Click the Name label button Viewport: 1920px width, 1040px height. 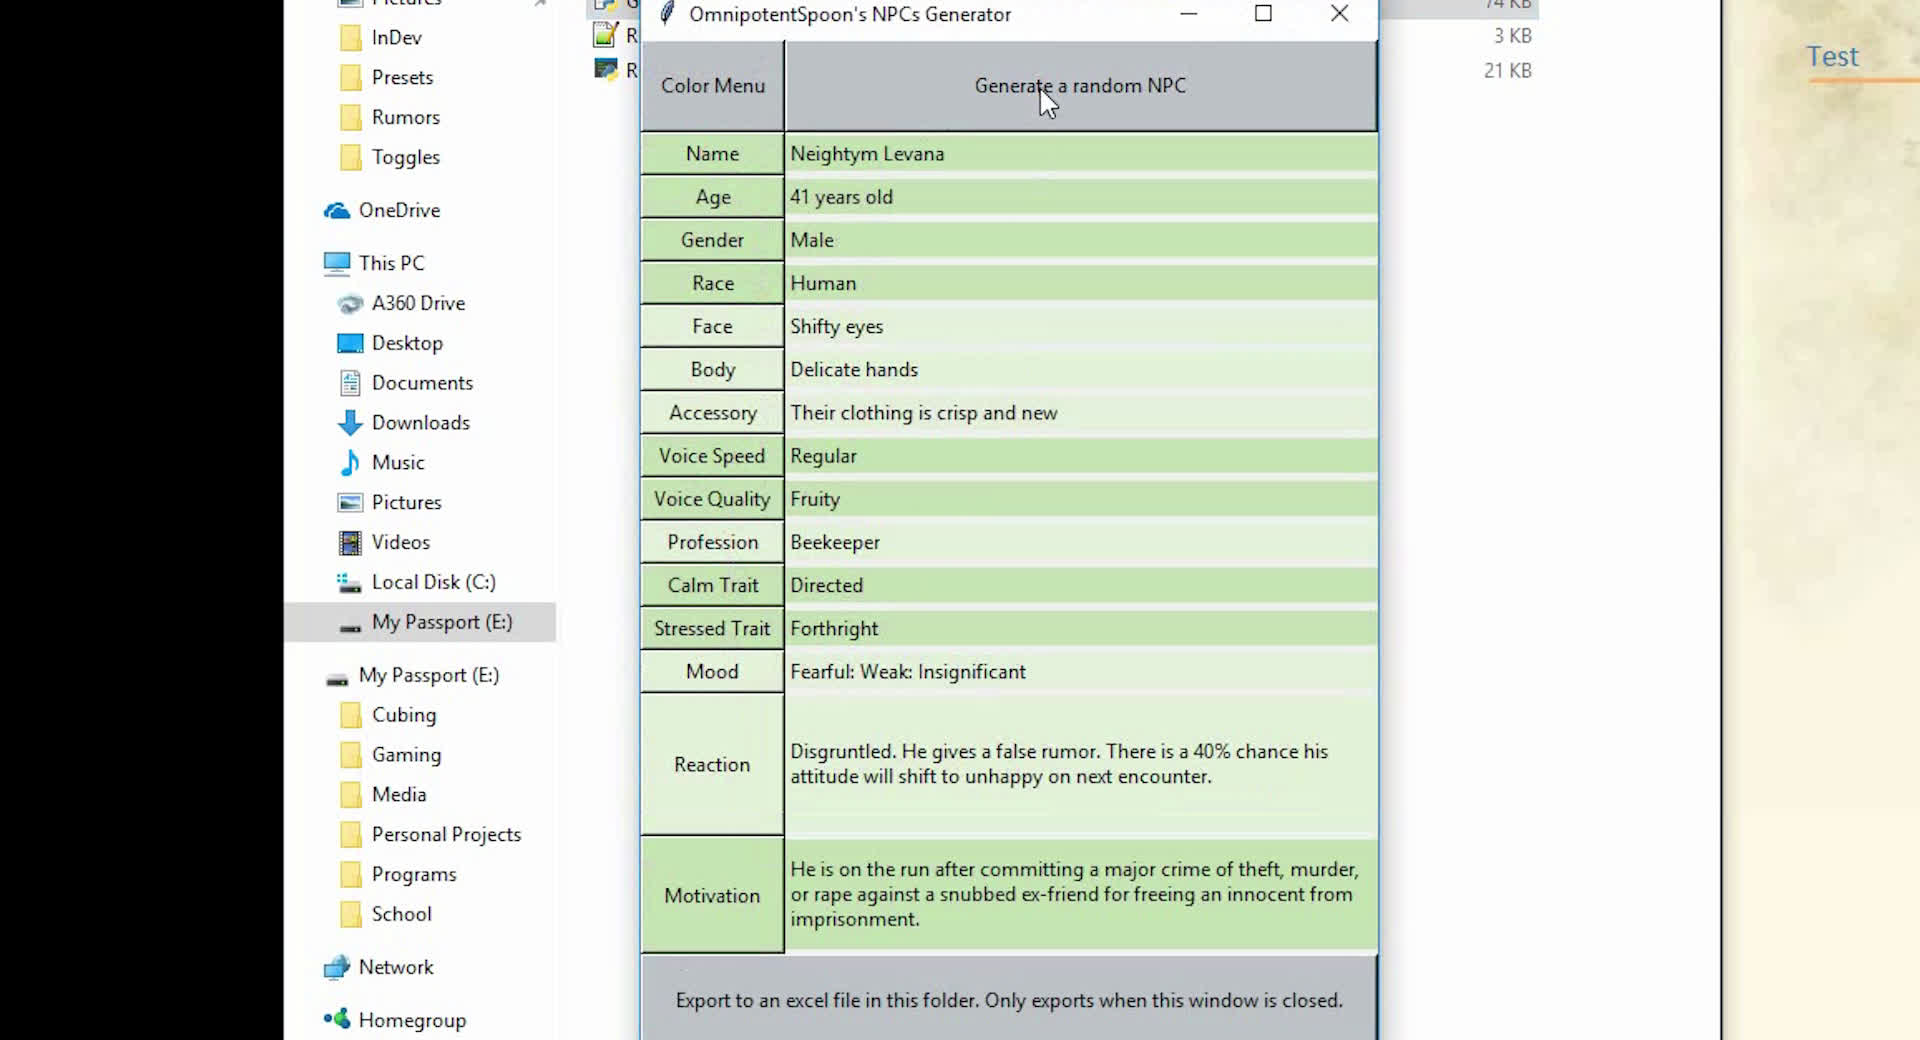click(x=712, y=154)
